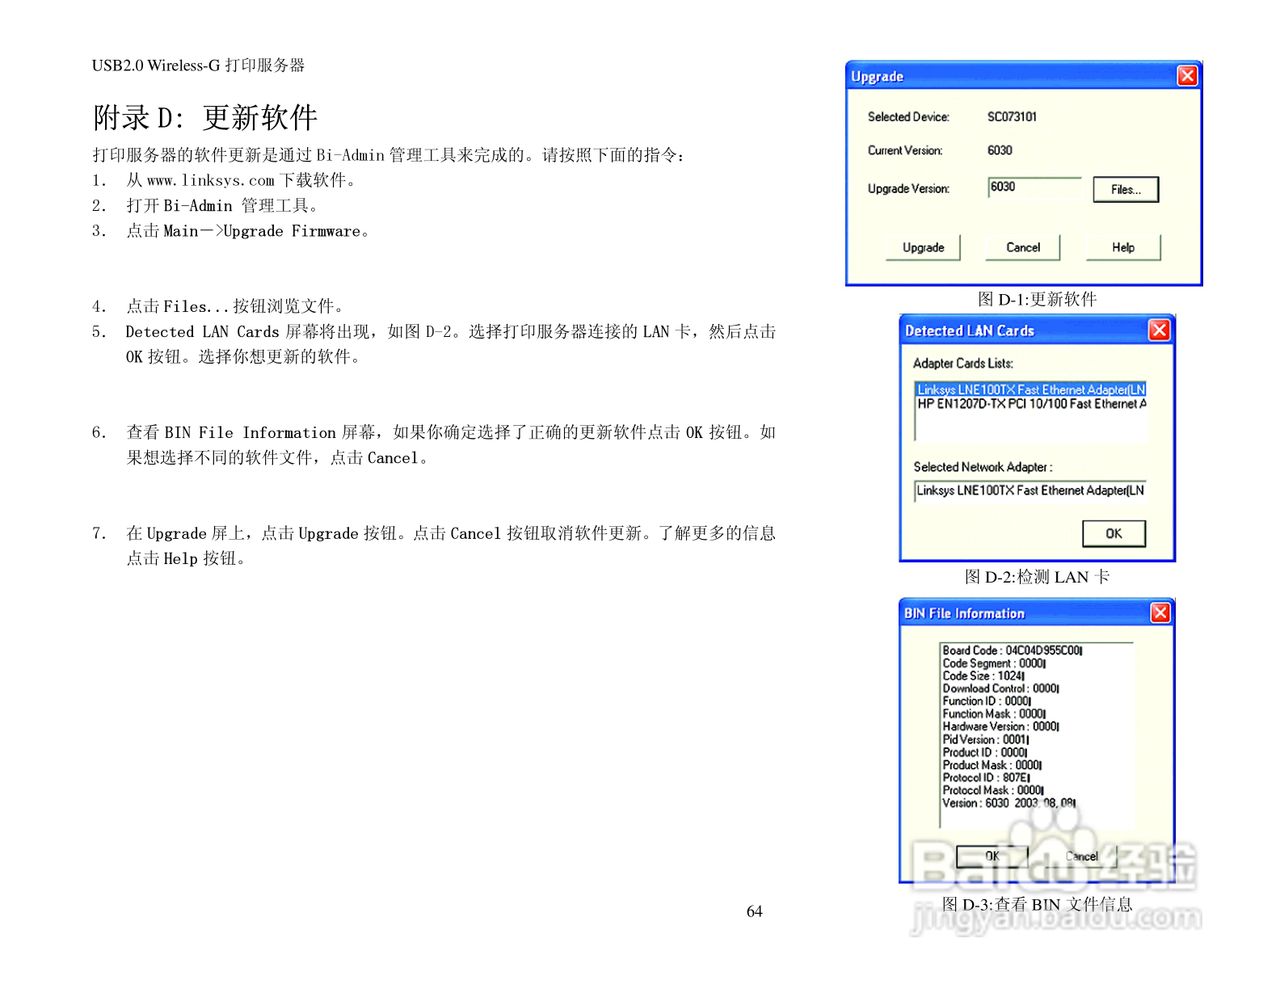This screenshot has height=989, width=1280.
Task: Select the HP EN1207D-TX PCI adapter entry
Action: point(1030,403)
